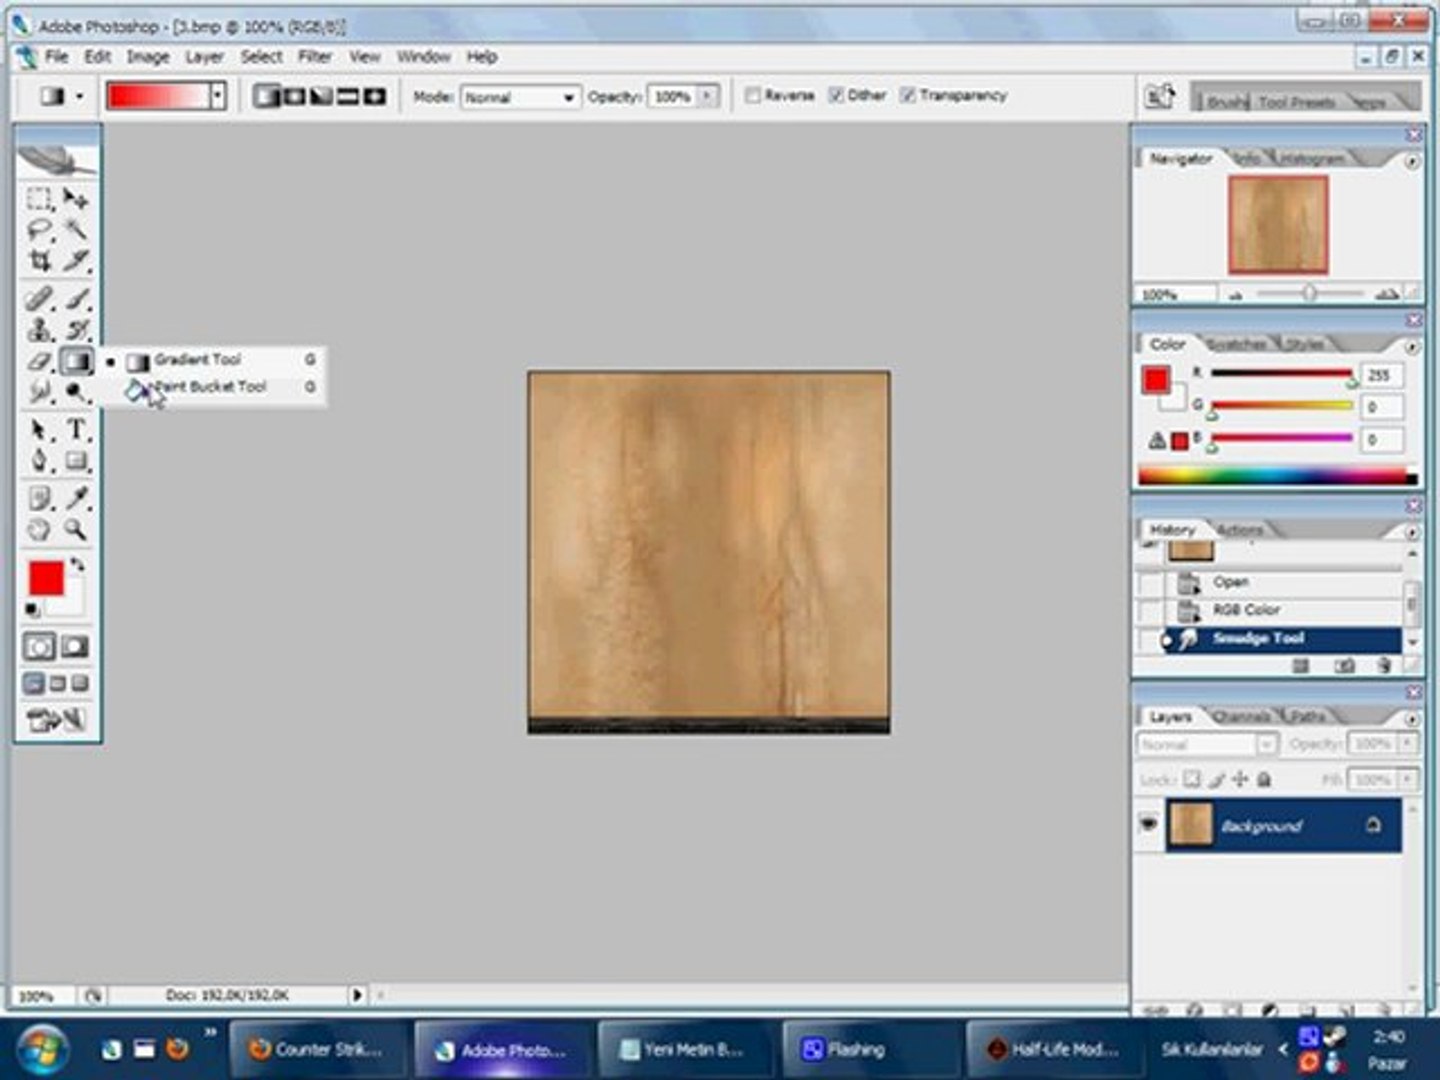
Task: Select the Path Selection tool
Action: [39, 430]
